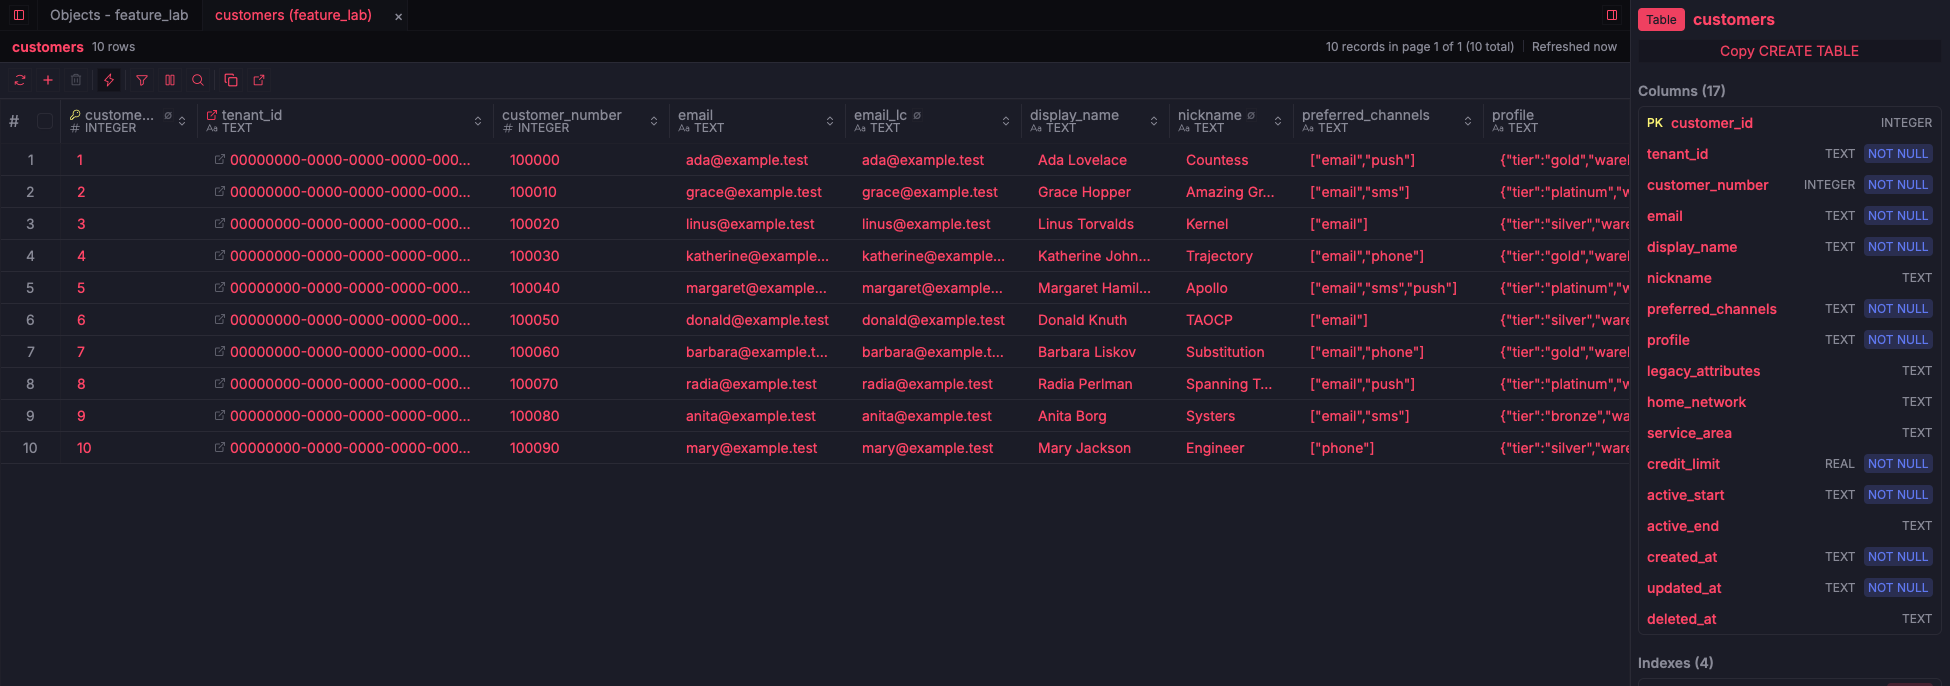Viewport: 1950px width, 686px height.
Task: Click the primary key icon on customer_id header
Action: pos(75,115)
